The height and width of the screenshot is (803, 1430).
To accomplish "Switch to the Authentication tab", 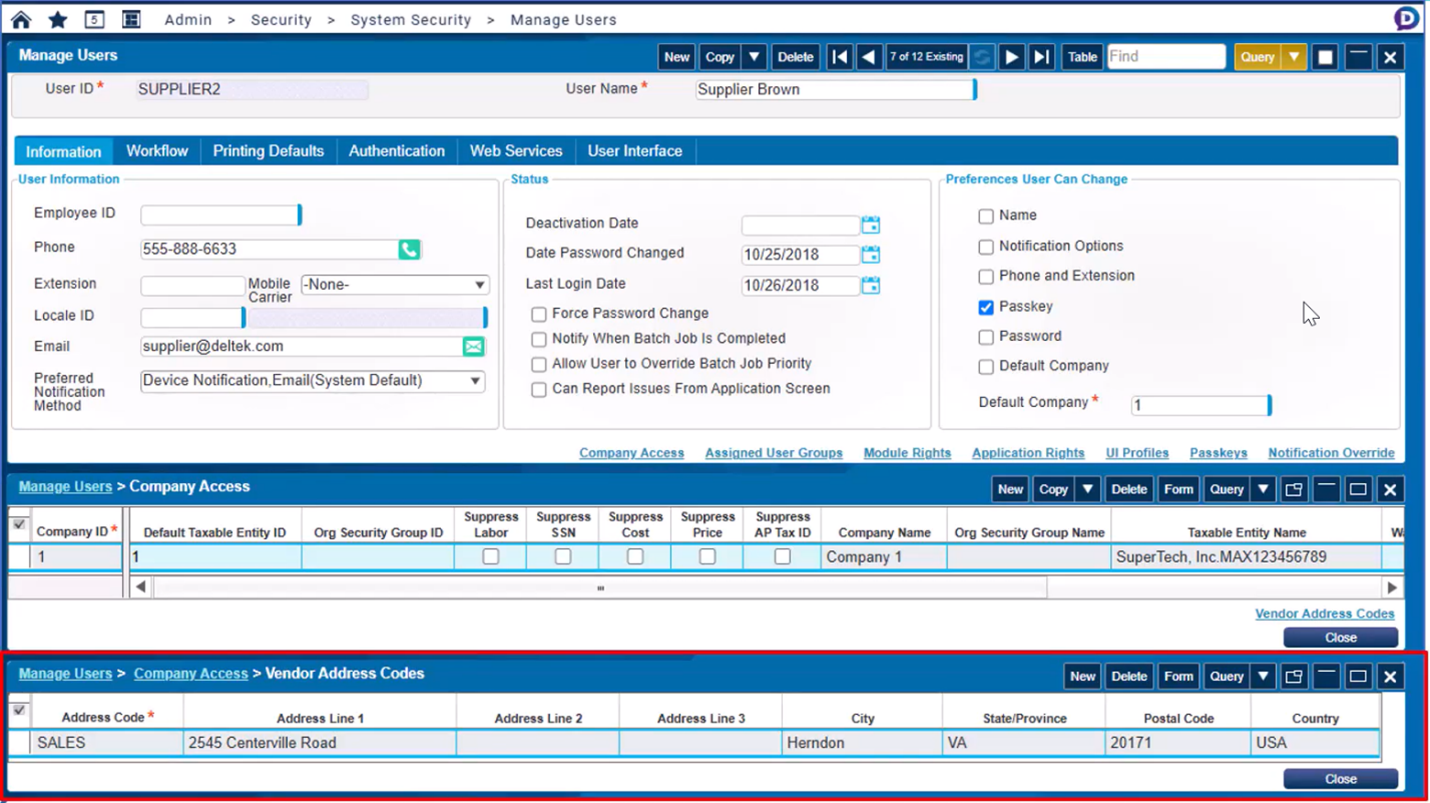I will point(396,151).
